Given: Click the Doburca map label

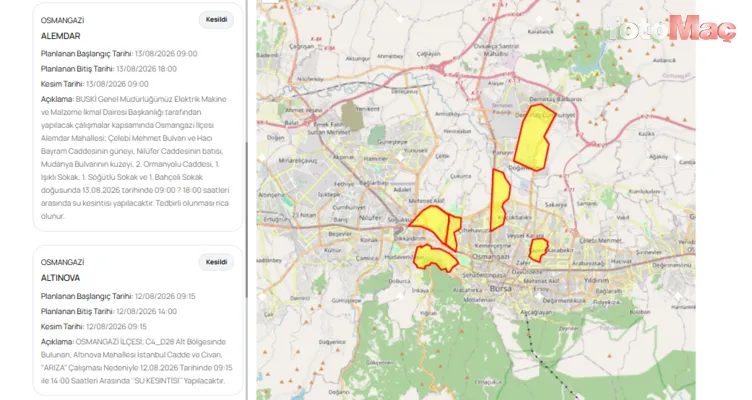Looking at the screenshot, I should click(x=400, y=282).
